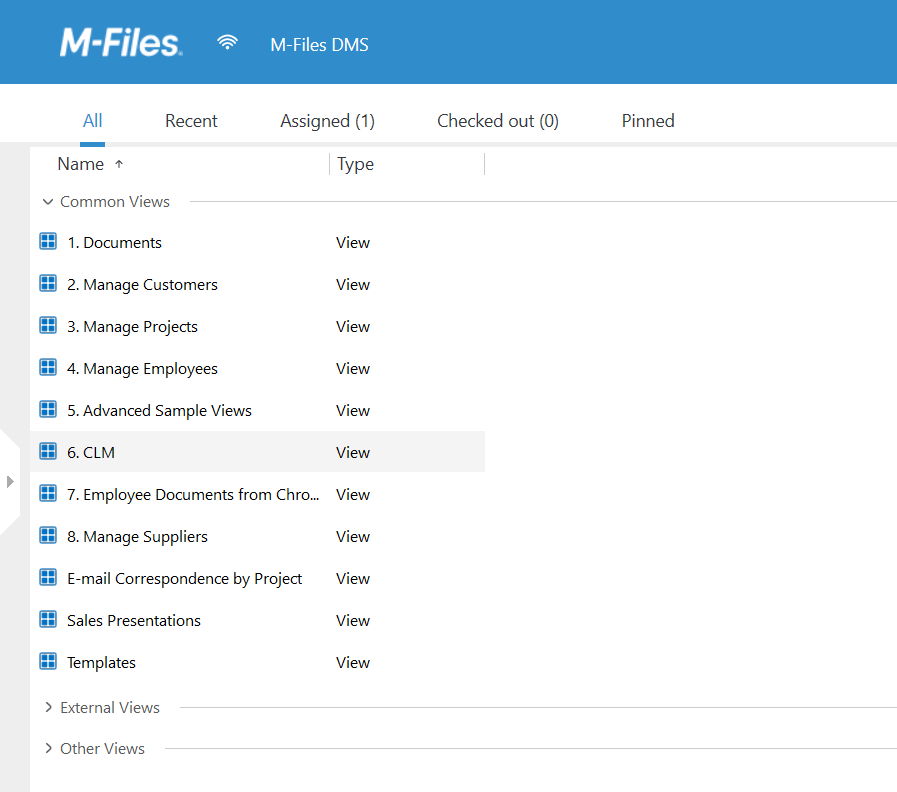Click the view icon beside 8. Manage Suppliers
Image resolution: width=897 pixels, height=792 pixels.
[48, 536]
